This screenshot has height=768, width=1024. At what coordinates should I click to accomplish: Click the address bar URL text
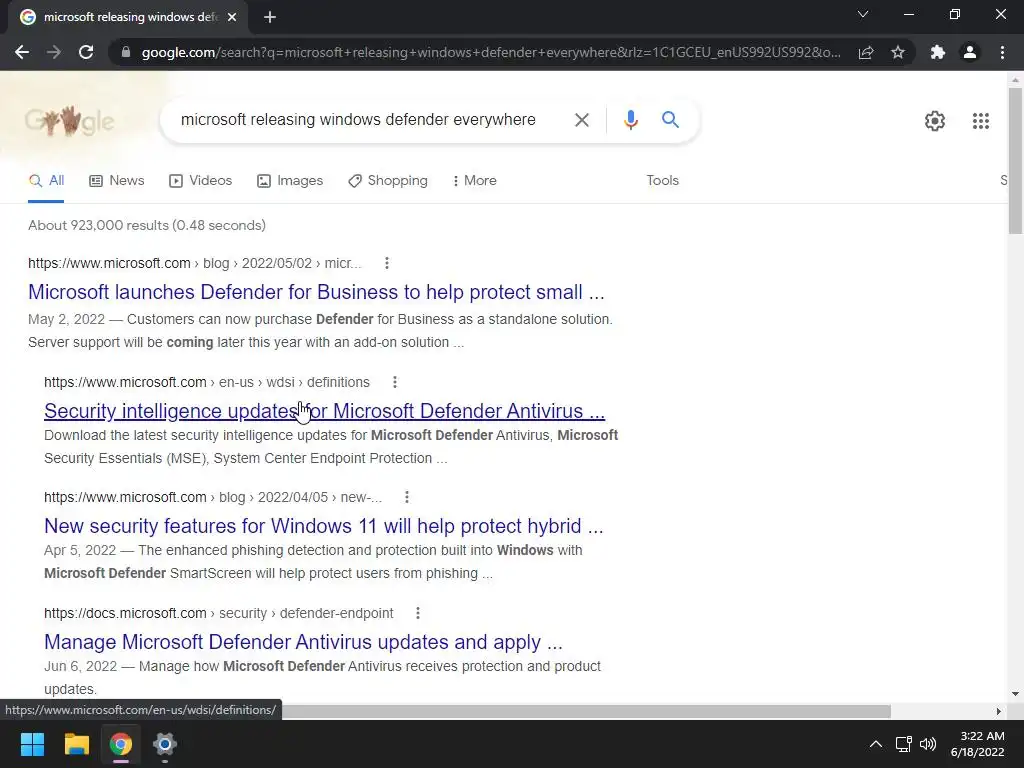[x=491, y=52]
